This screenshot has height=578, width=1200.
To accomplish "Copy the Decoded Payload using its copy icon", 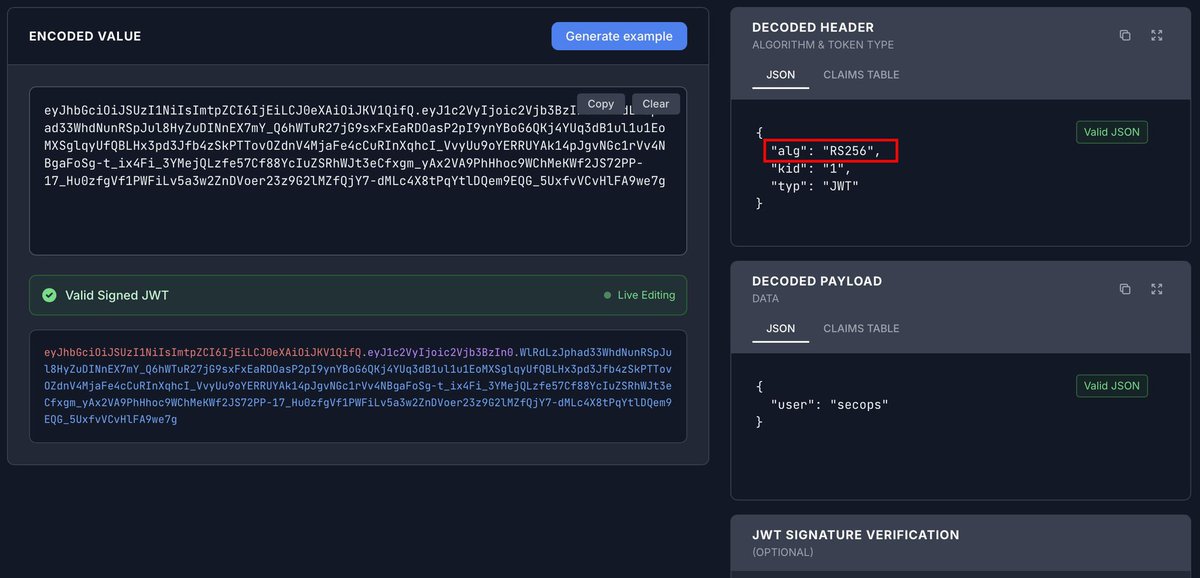I will click(1124, 289).
